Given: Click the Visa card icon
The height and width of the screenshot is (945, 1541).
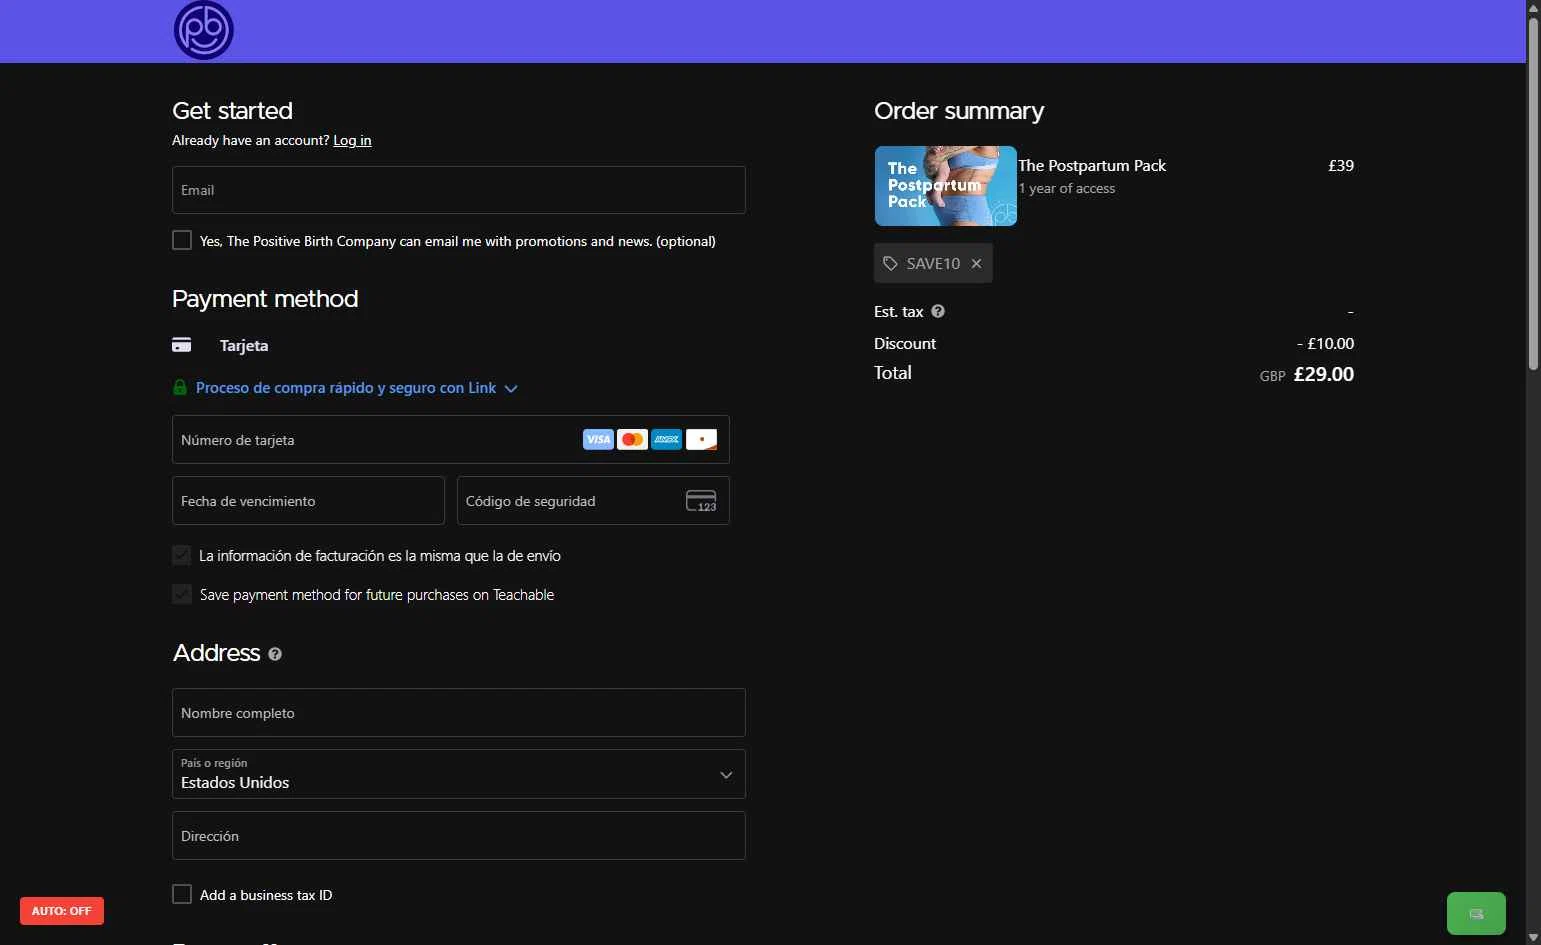Looking at the screenshot, I should tap(598, 439).
